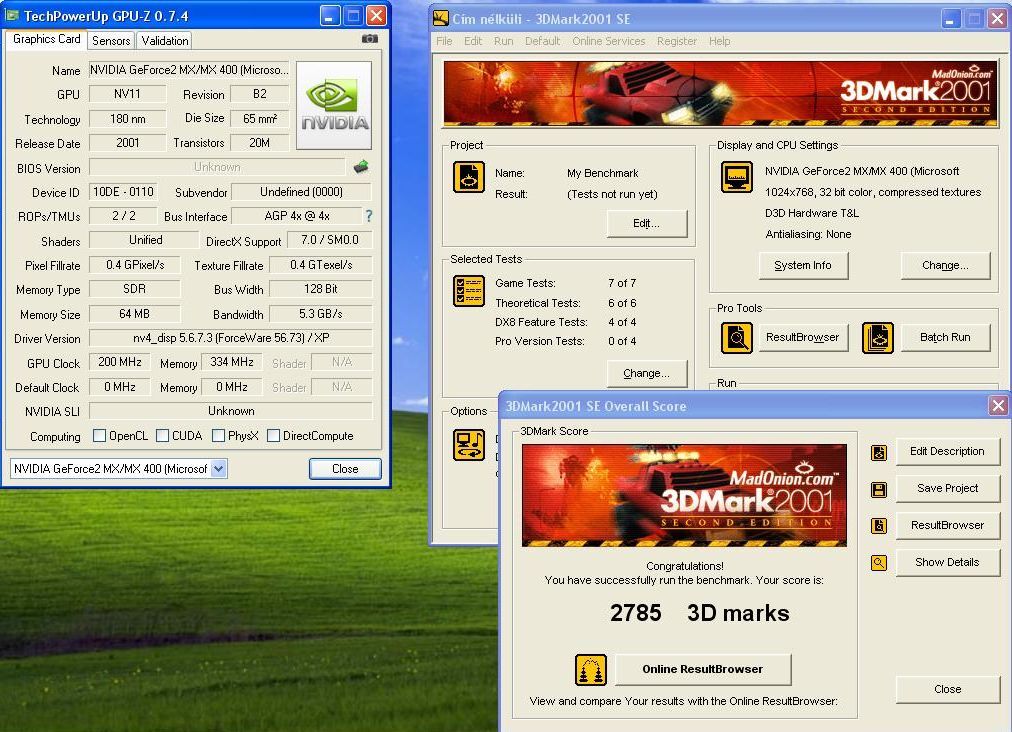The height and width of the screenshot is (732, 1012).
Task: Open the File menu in 3DMark
Action: click(x=444, y=41)
